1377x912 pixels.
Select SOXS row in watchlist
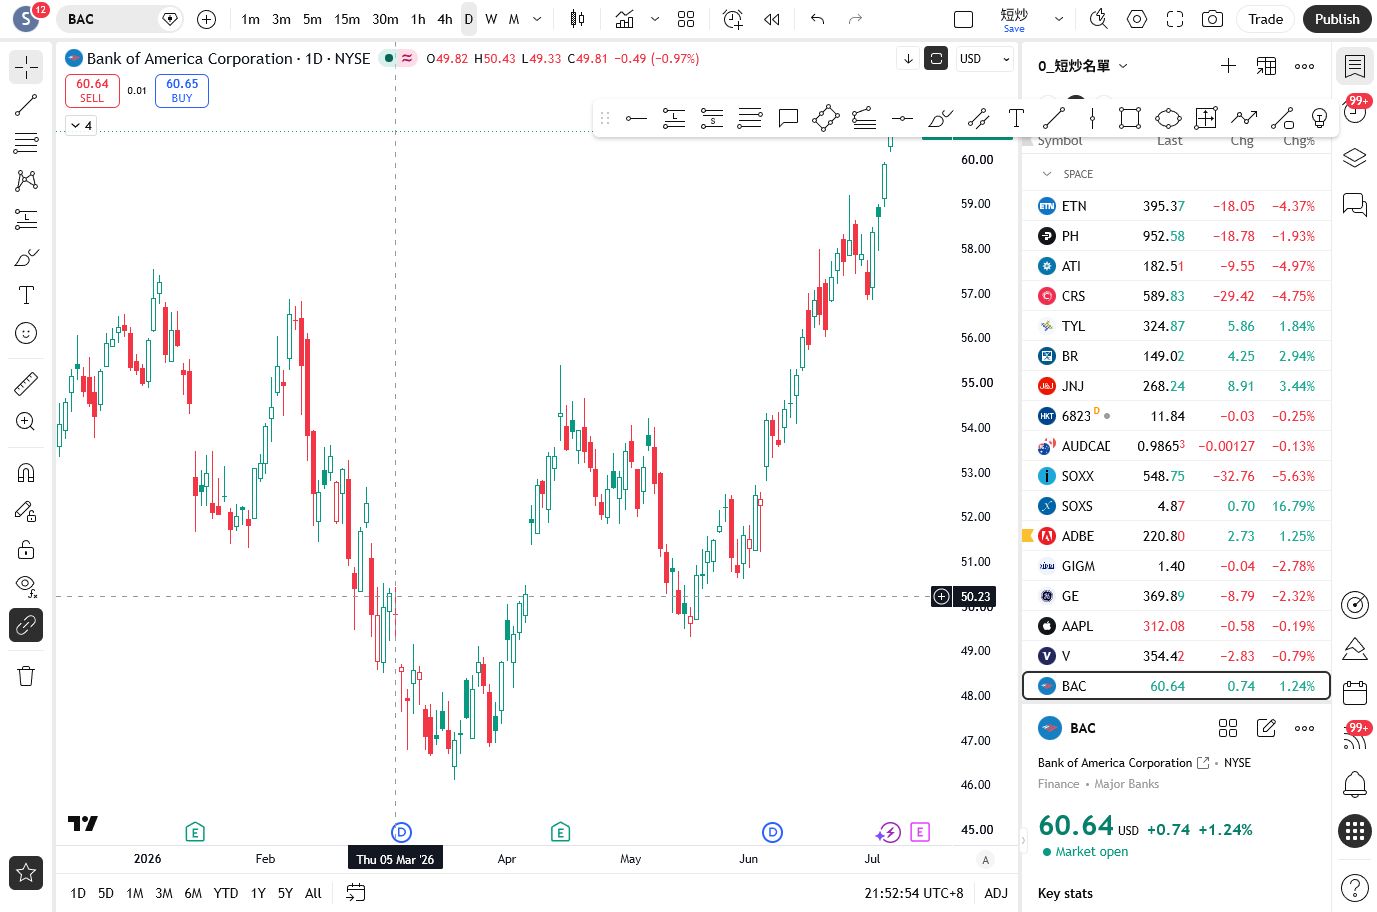pos(1176,506)
